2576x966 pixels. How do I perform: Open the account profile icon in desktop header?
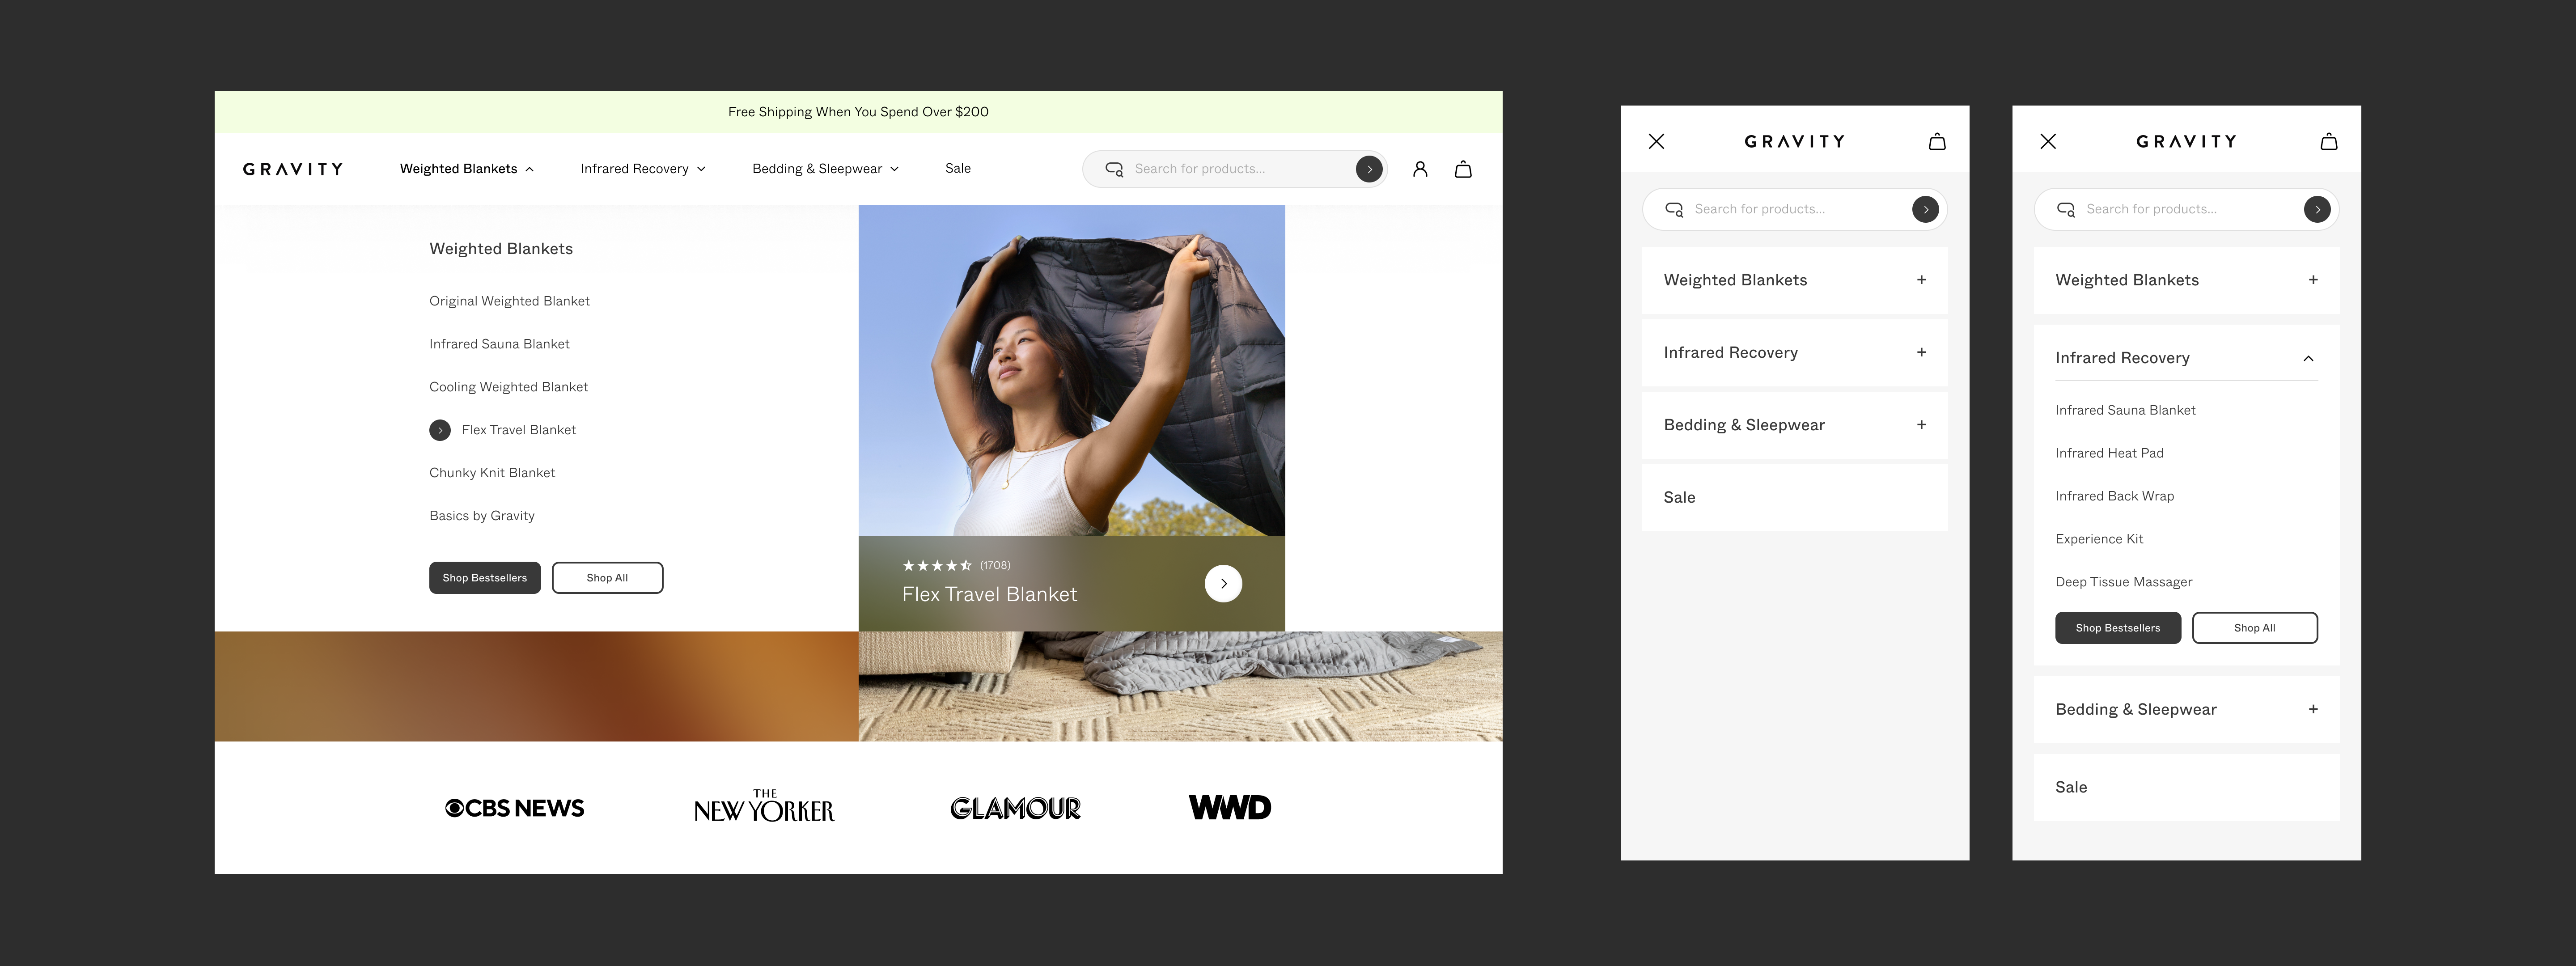[x=1420, y=169]
